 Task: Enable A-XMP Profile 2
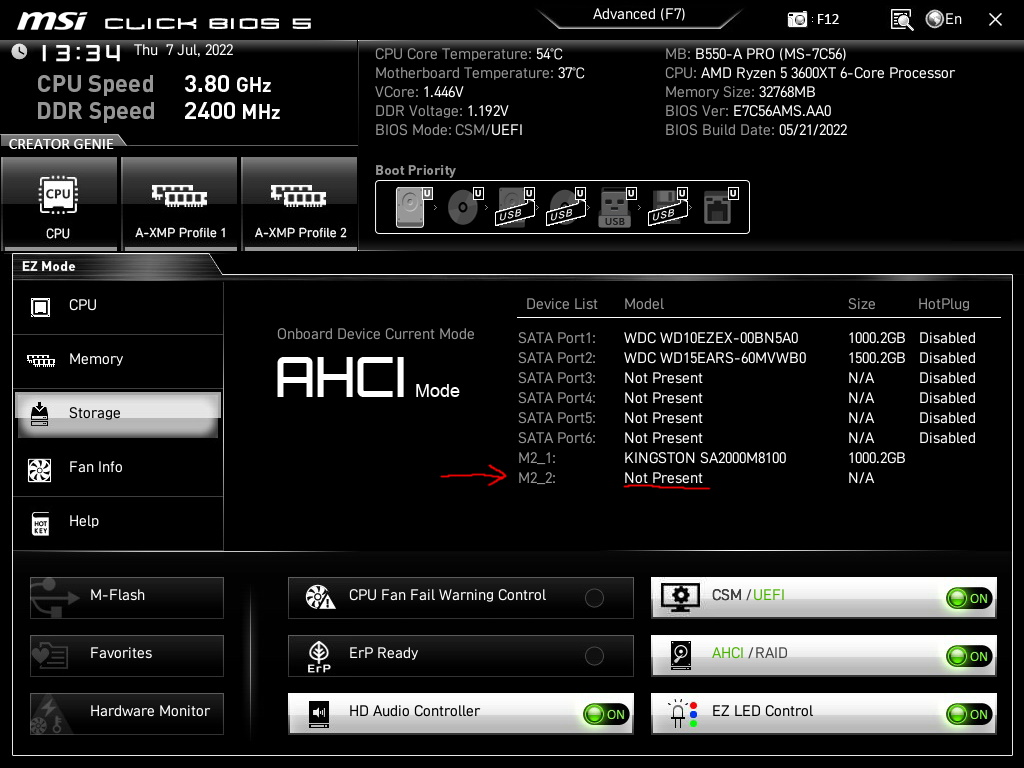click(300, 204)
